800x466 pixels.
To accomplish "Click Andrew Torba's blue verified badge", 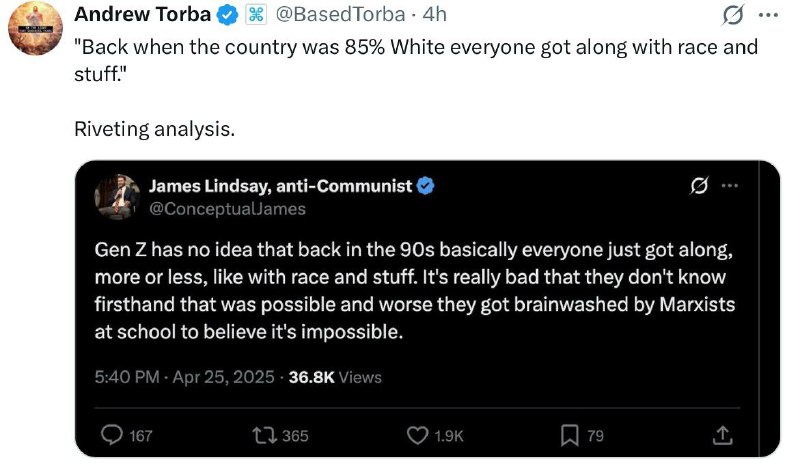I will [228, 15].
